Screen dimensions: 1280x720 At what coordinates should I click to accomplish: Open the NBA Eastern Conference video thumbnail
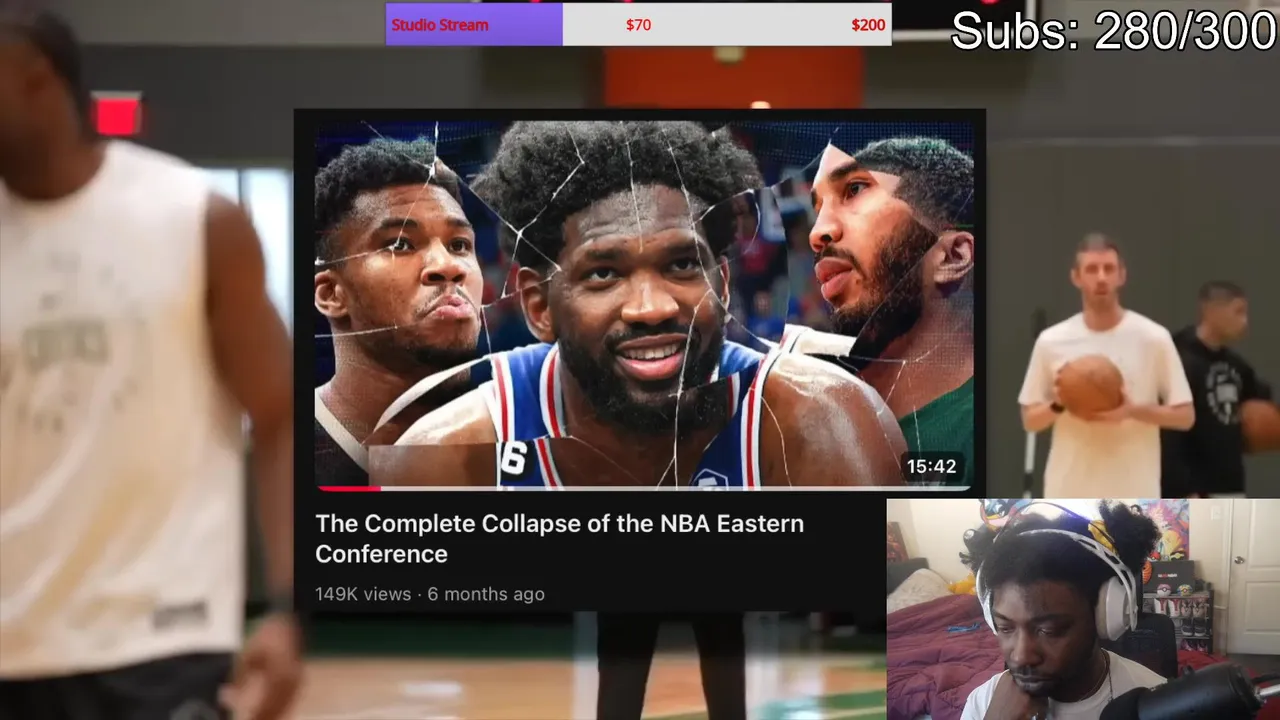[644, 305]
